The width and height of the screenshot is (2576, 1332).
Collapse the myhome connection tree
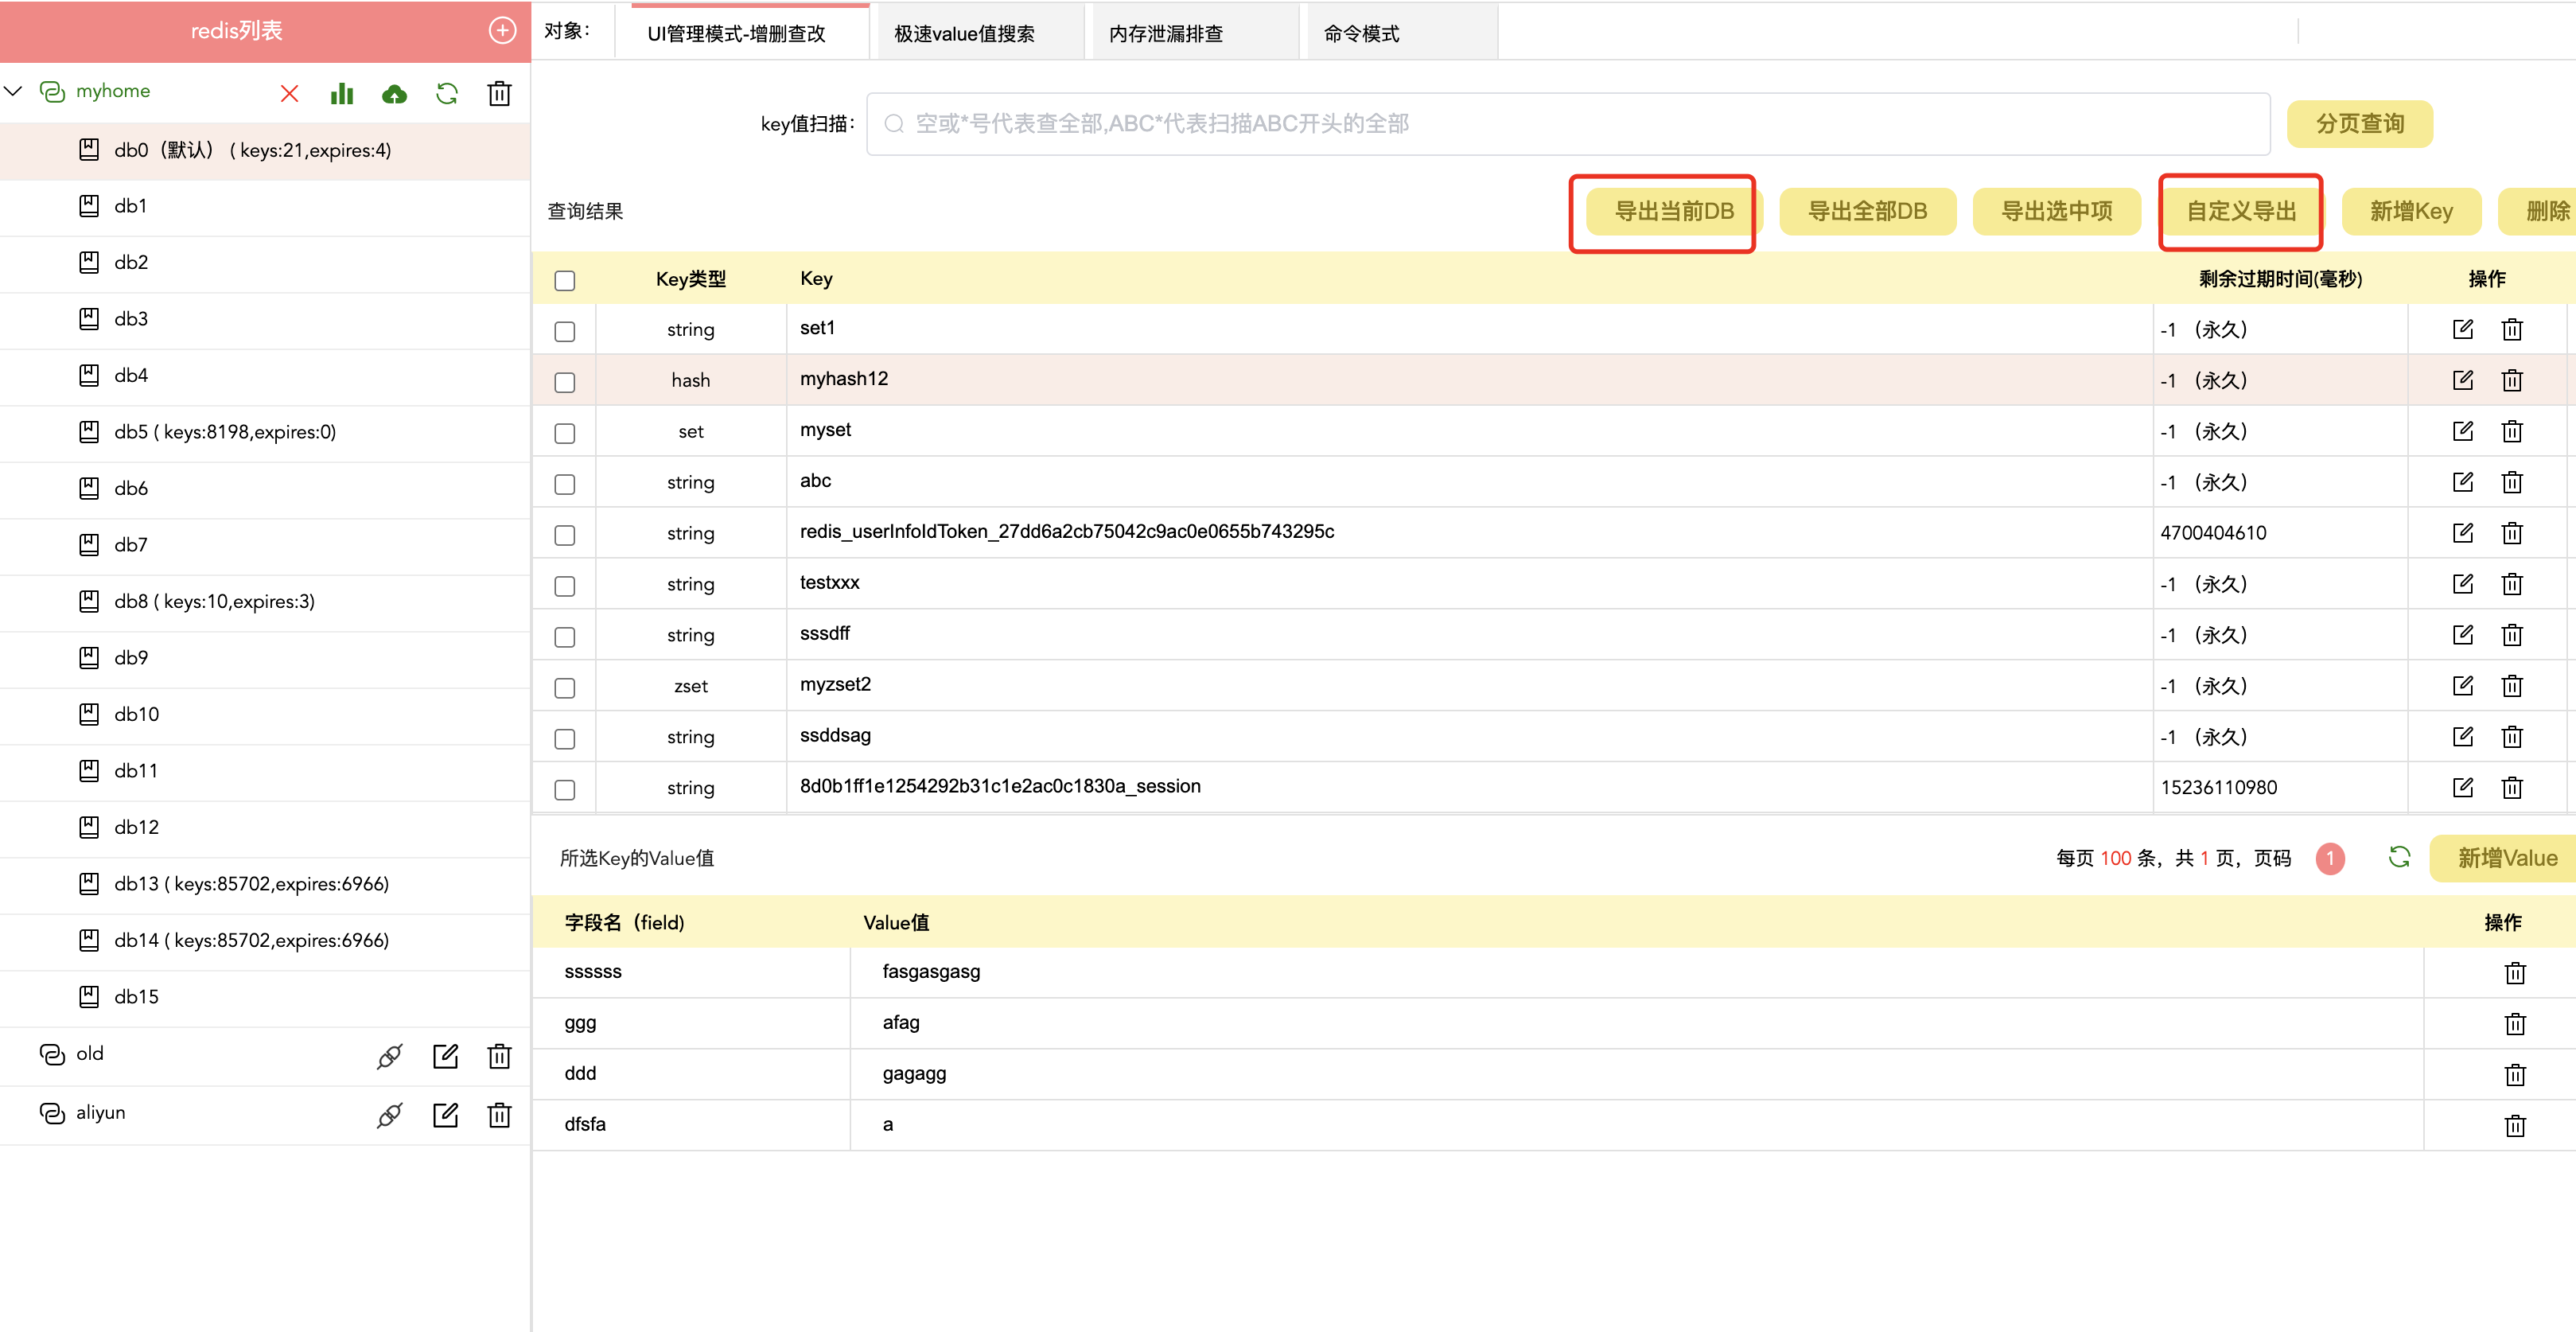point(14,91)
